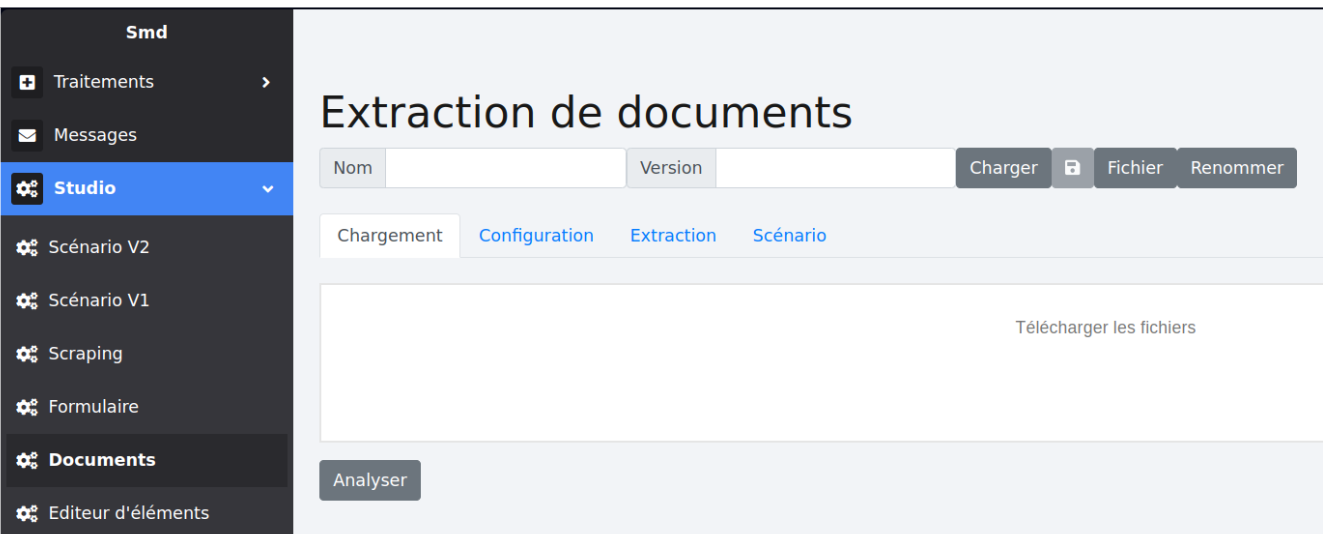Click the gears icon beside Formulaire

[x=27, y=407]
